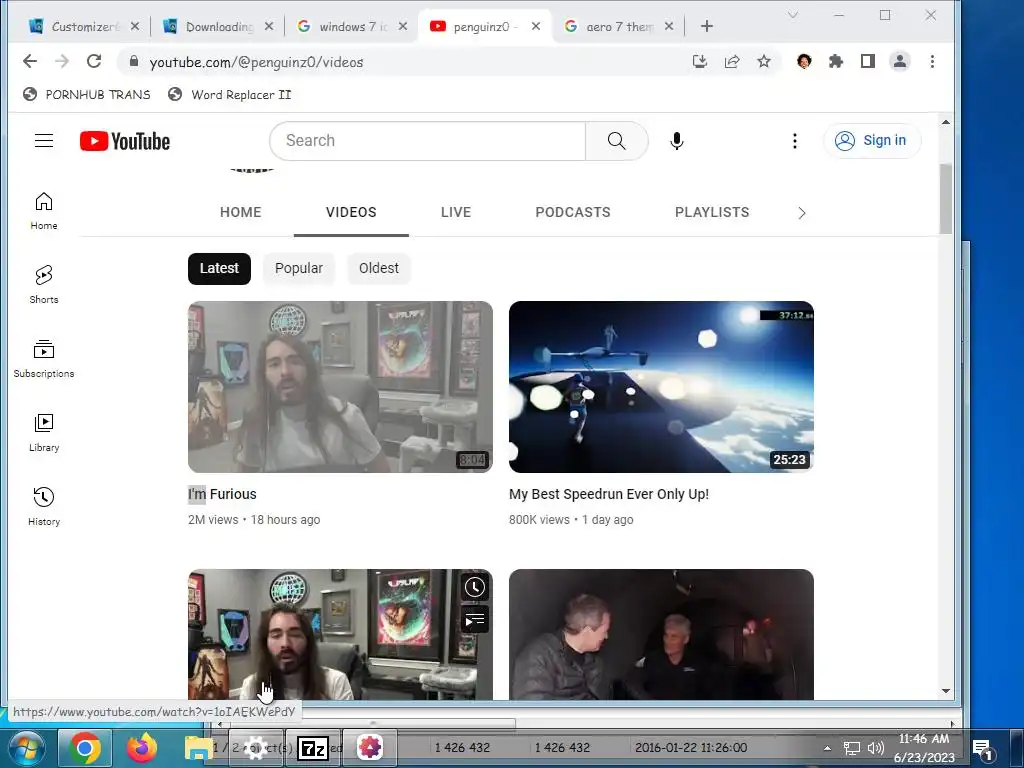1024x768 pixels.
Task: Open History in the sidebar
Action: 44,506
